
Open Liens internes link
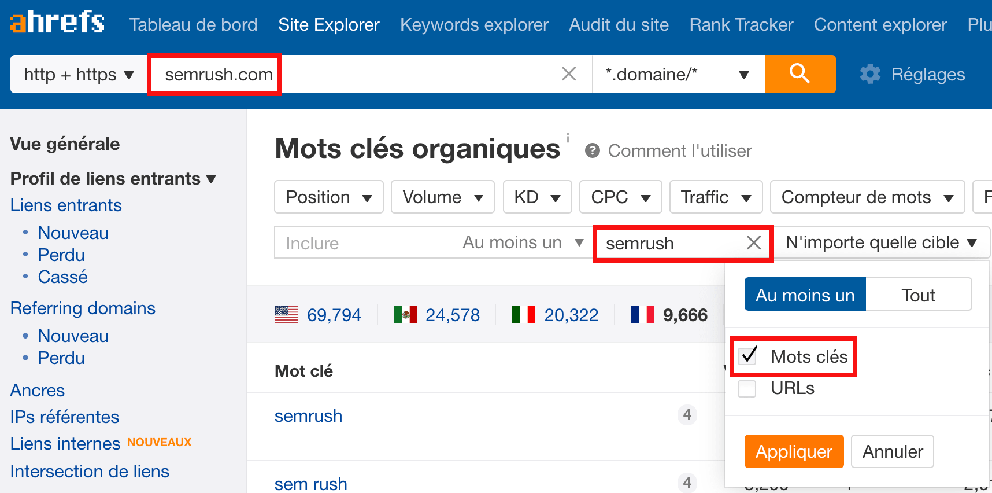(x=65, y=444)
